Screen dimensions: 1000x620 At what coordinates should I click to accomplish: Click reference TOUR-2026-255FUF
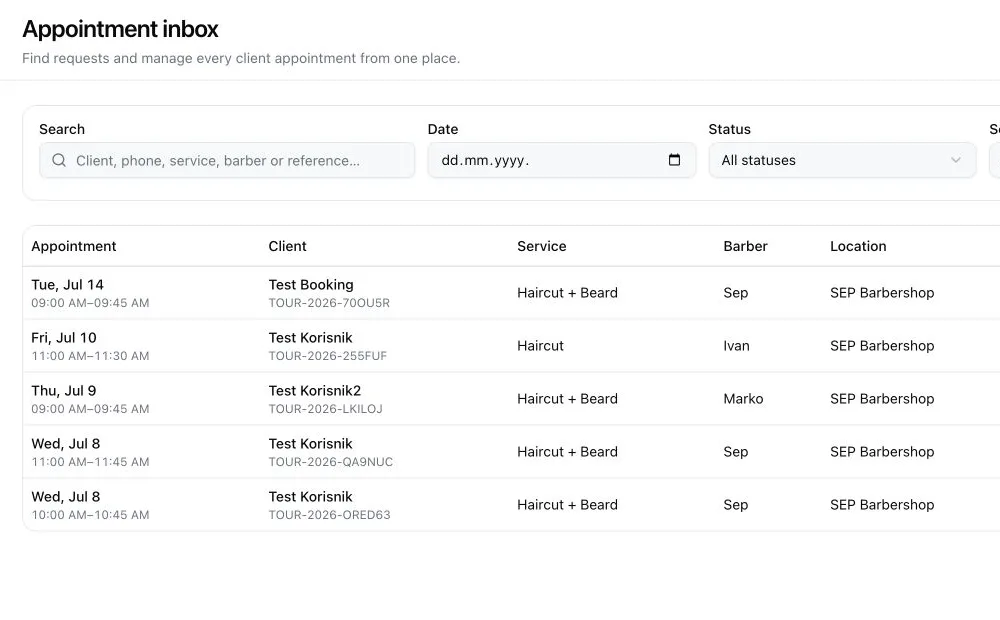tap(328, 356)
